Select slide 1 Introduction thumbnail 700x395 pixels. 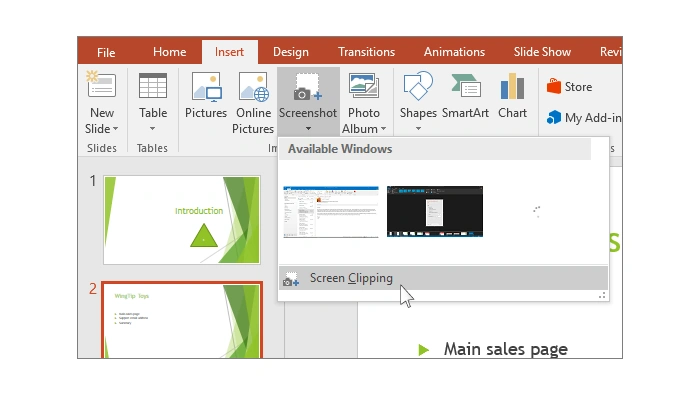182,220
